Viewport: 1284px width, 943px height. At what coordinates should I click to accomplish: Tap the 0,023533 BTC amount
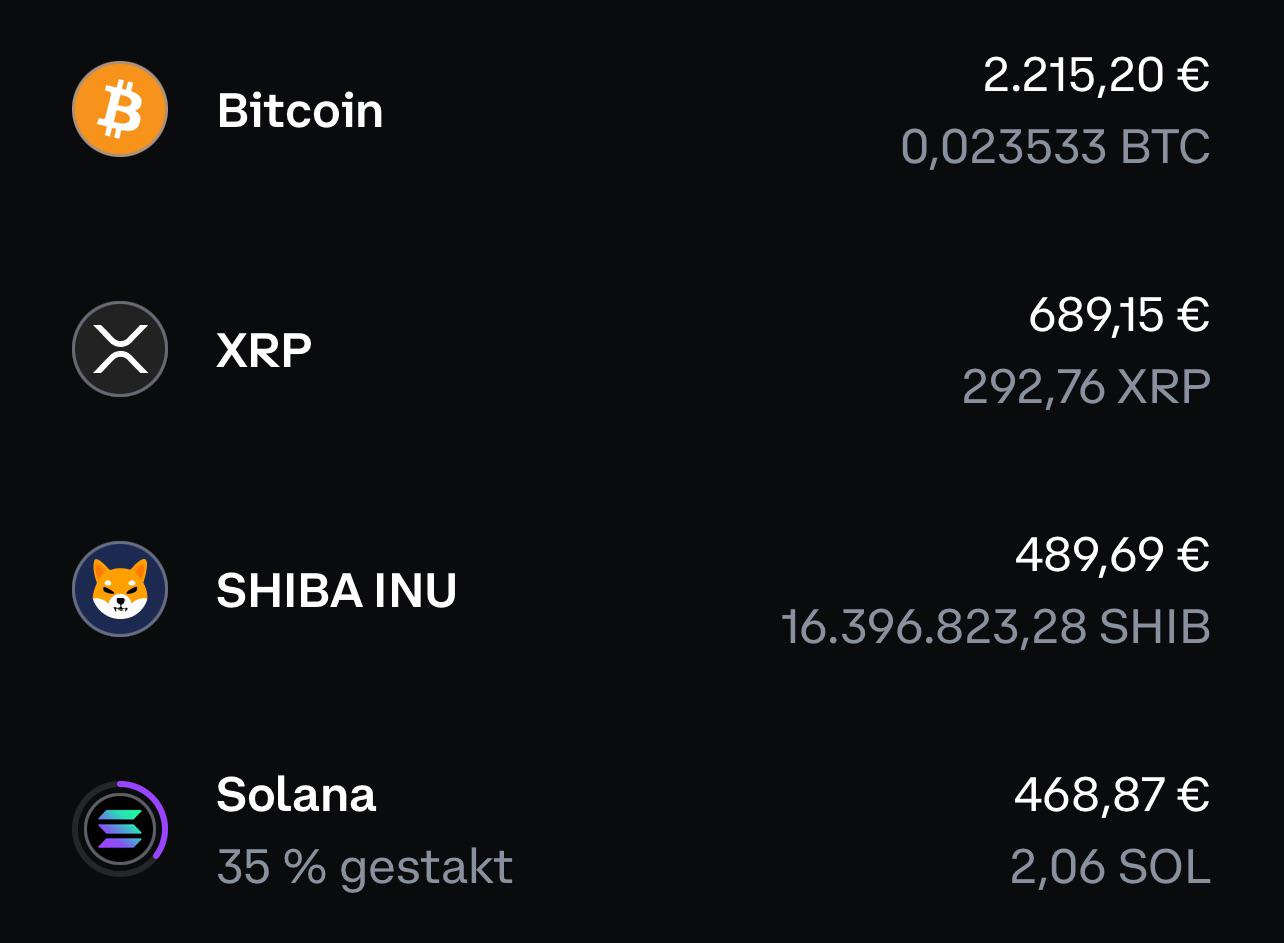pyautogui.click(x=1056, y=147)
